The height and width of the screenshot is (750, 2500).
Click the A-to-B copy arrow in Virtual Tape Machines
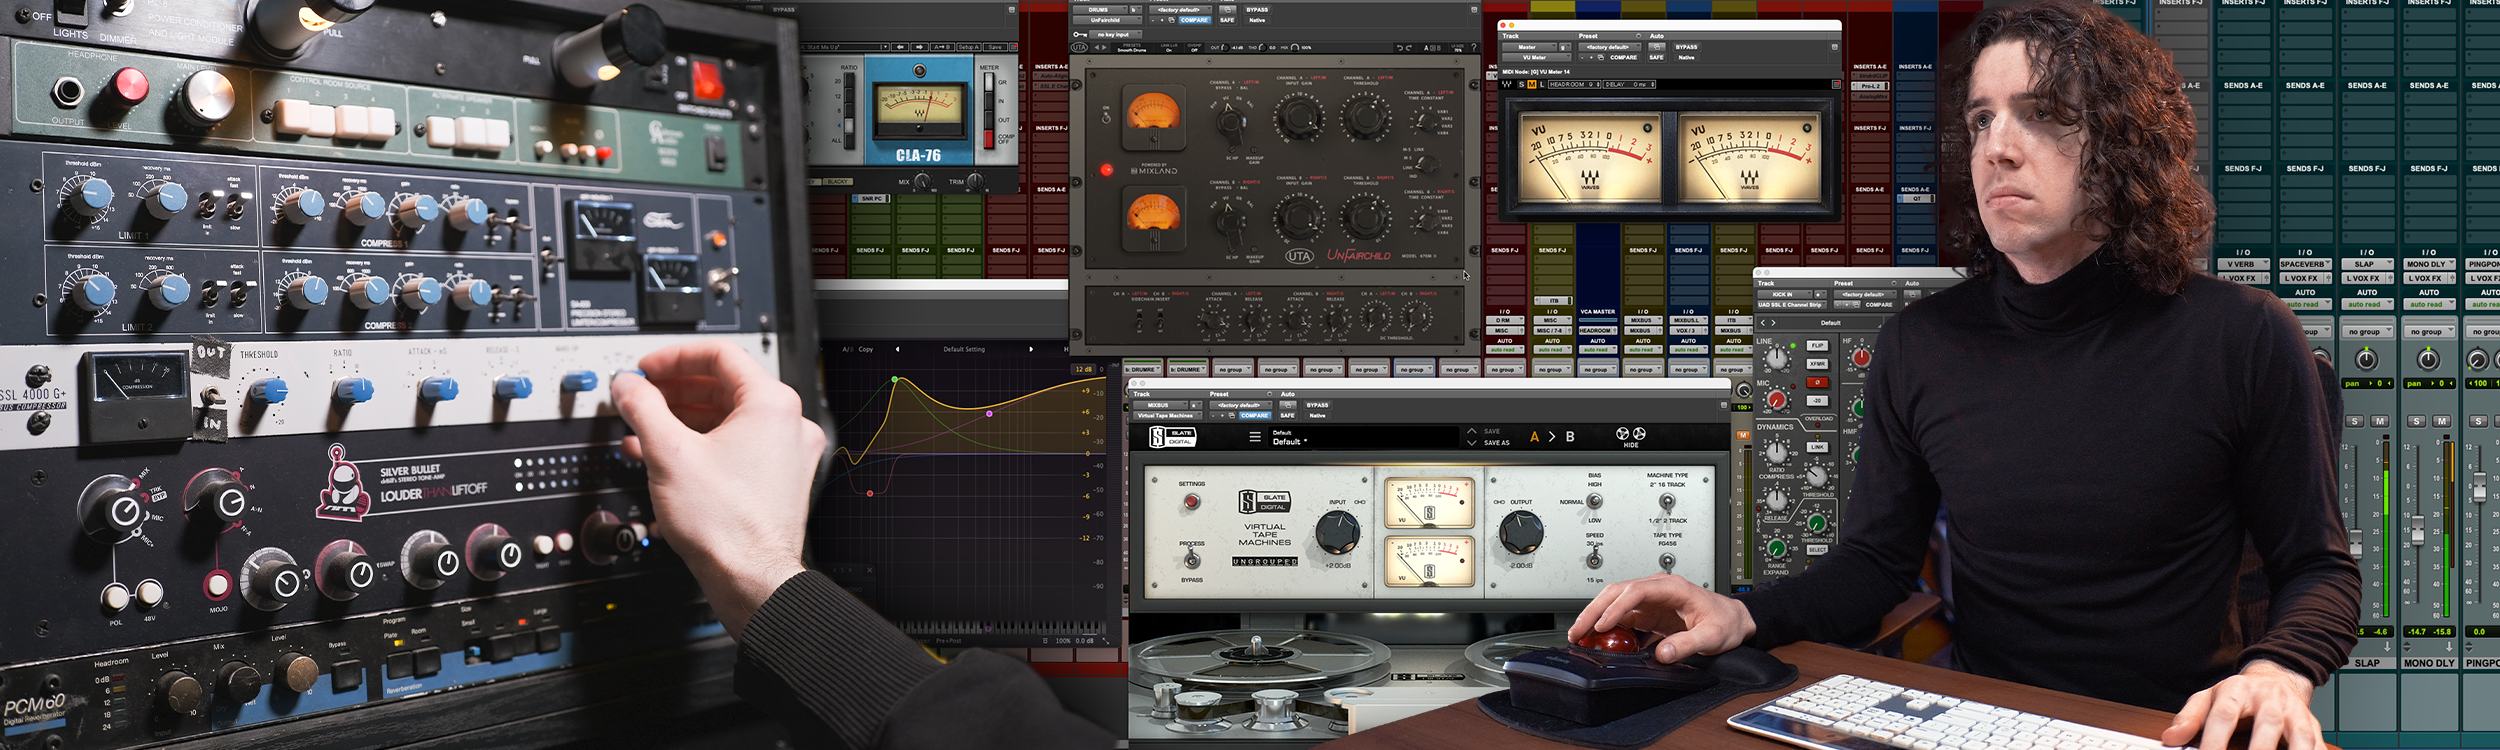pyautogui.click(x=1552, y=437)
